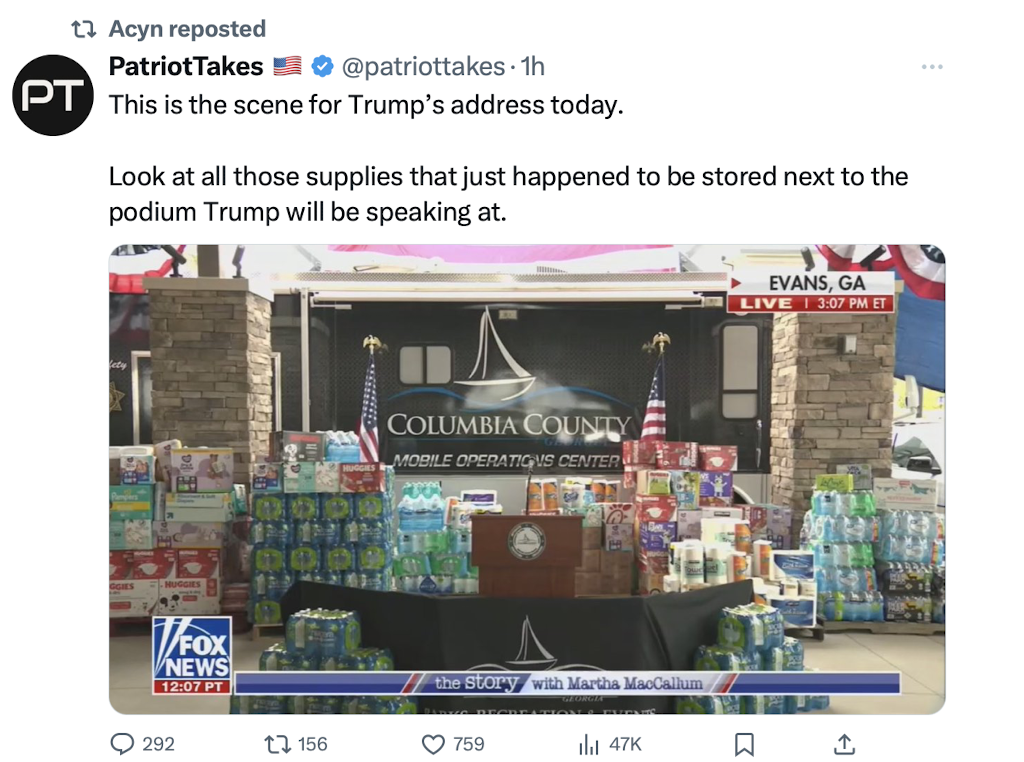Click the blue verified badge
The width and height of the screenshot is (1024, 762).
tap(321, 67)
